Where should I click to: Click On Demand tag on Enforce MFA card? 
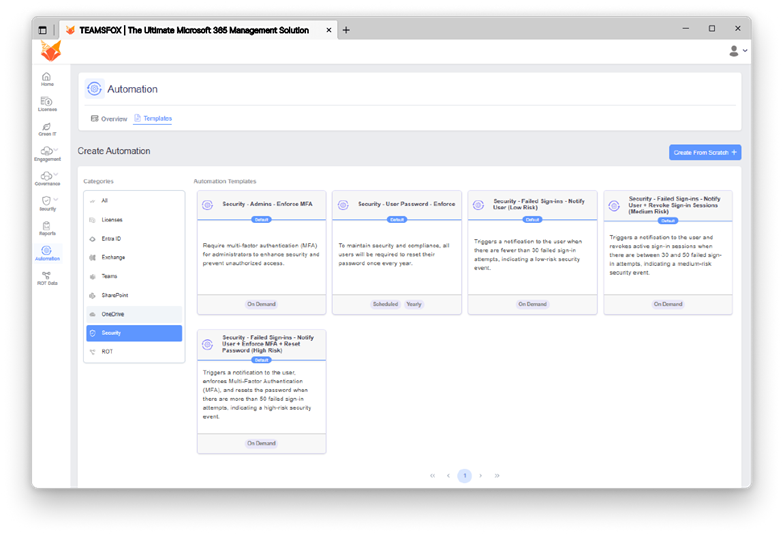261,304
